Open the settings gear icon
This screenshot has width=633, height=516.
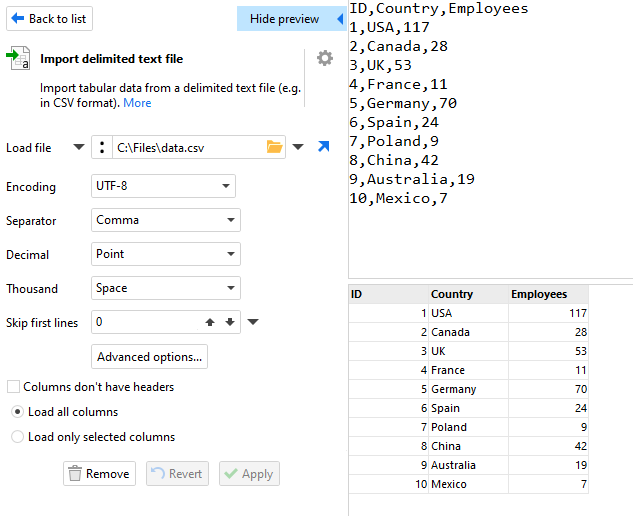coord(325,58)
